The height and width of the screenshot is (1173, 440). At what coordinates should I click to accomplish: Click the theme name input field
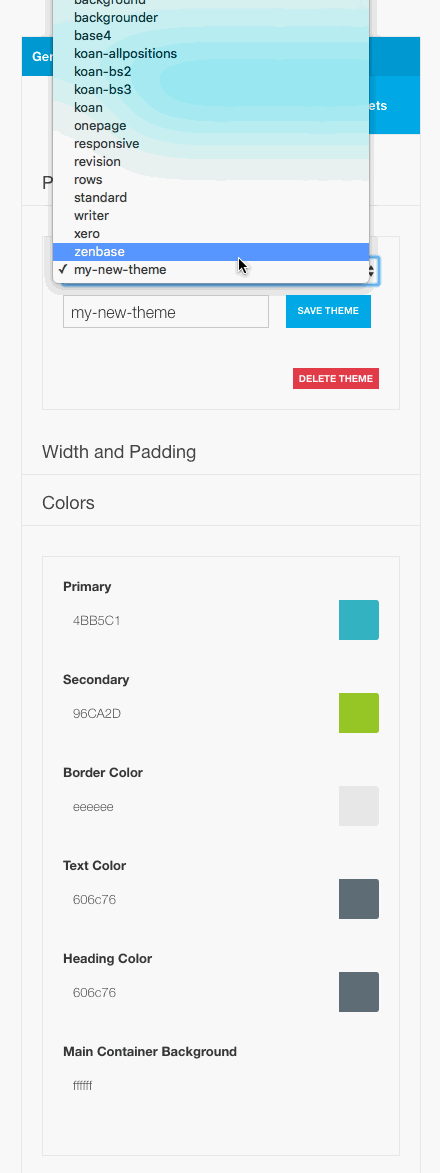(x=165, y=312)
